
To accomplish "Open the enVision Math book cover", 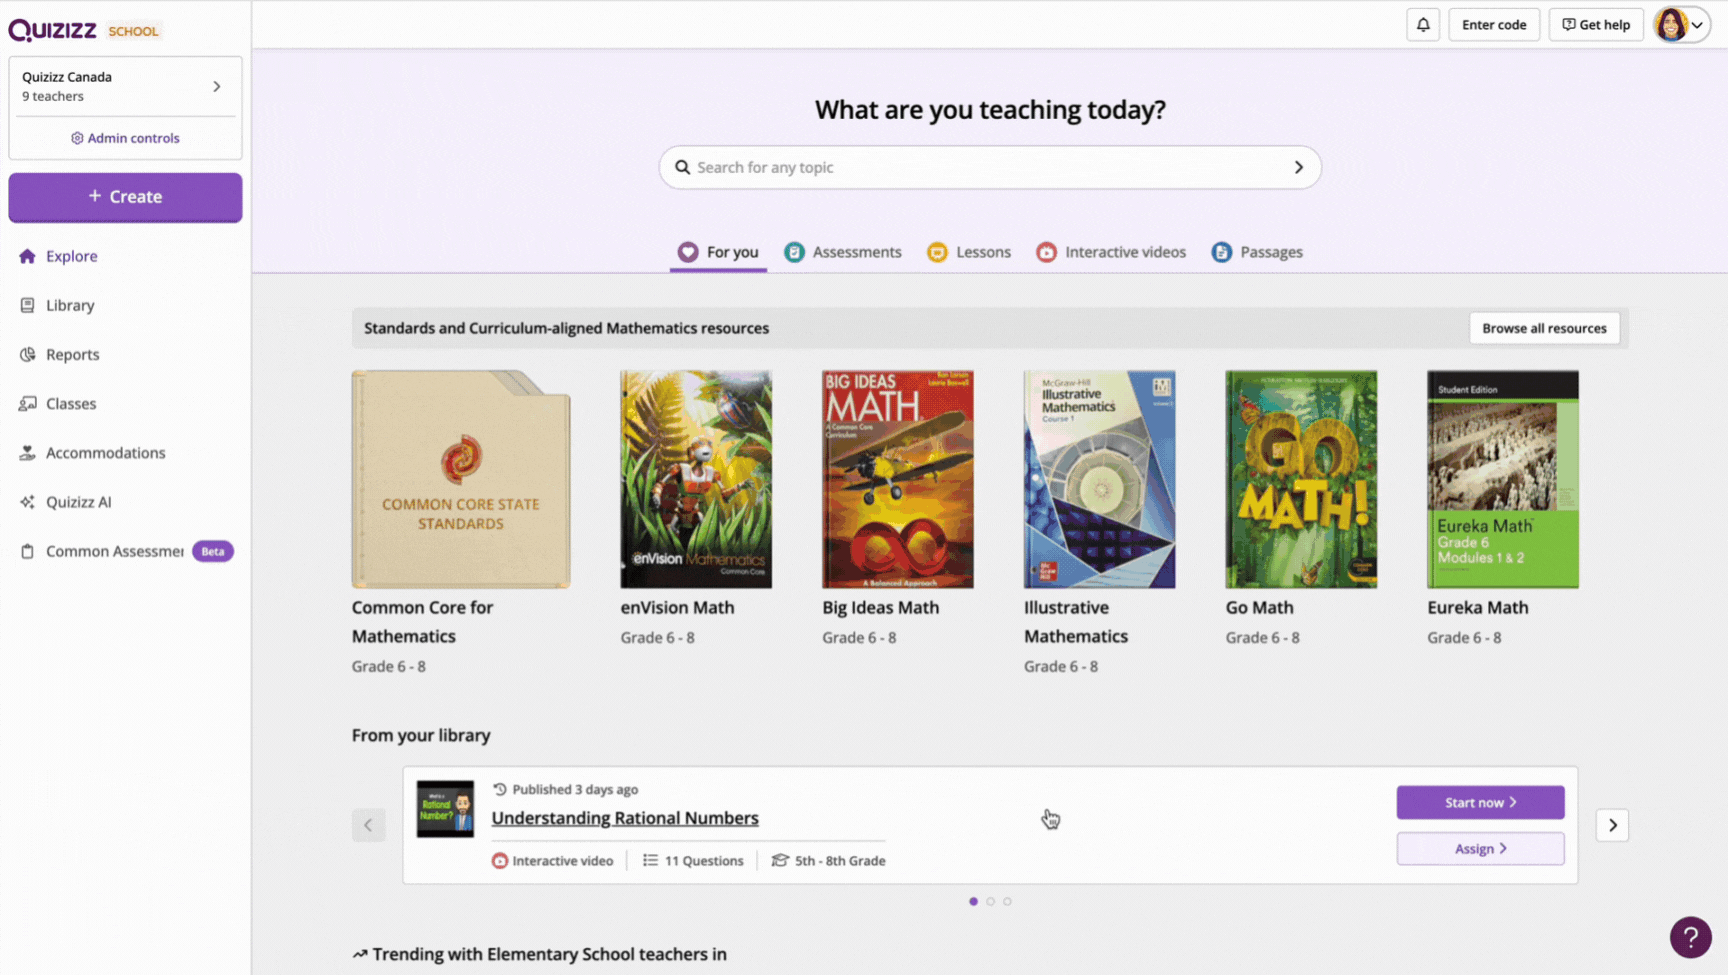I will click(x=696, y=479).
